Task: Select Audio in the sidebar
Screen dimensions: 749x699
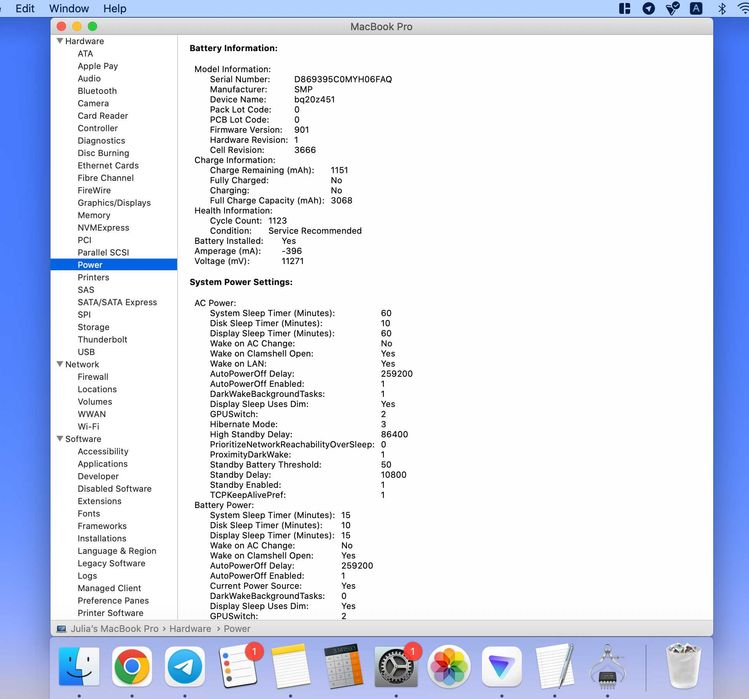Action: (x=89, y=78)
